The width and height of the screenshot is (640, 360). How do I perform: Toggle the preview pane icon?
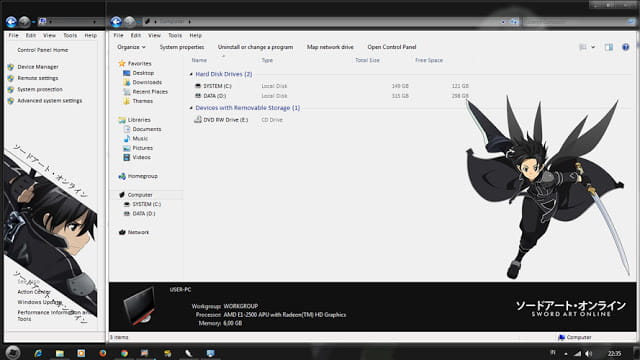pos(609,47)
